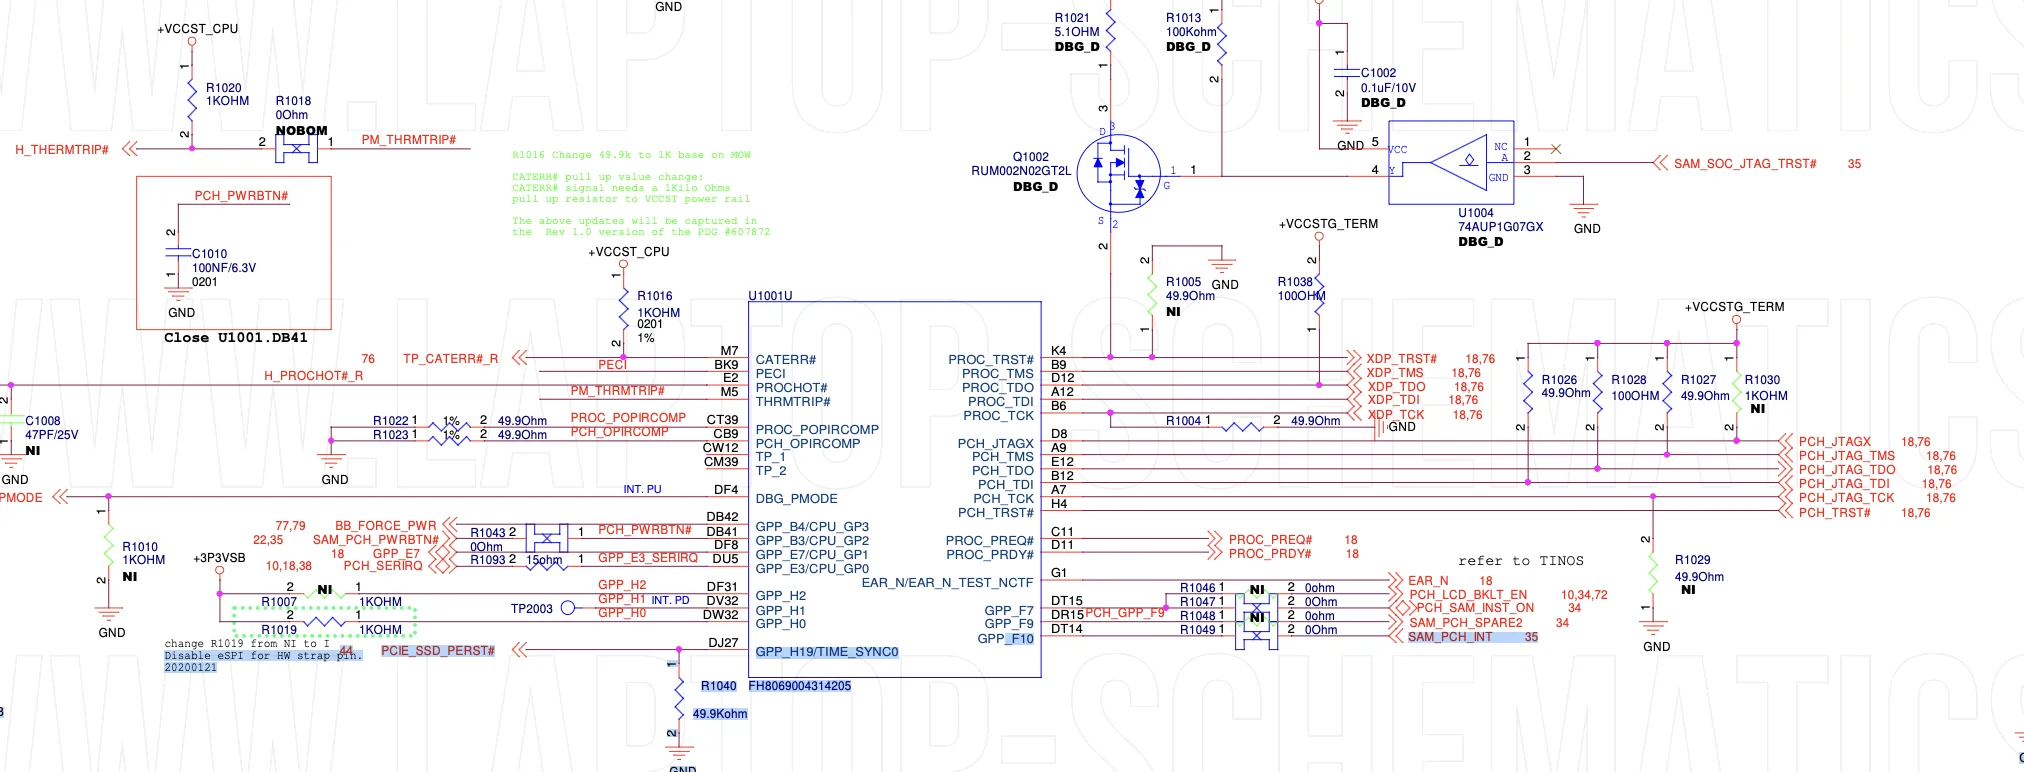Click the GPP_H19/TIME_SYNC0 pin name
Screen dimensions: 2024x772
click(x=827, y=652)
